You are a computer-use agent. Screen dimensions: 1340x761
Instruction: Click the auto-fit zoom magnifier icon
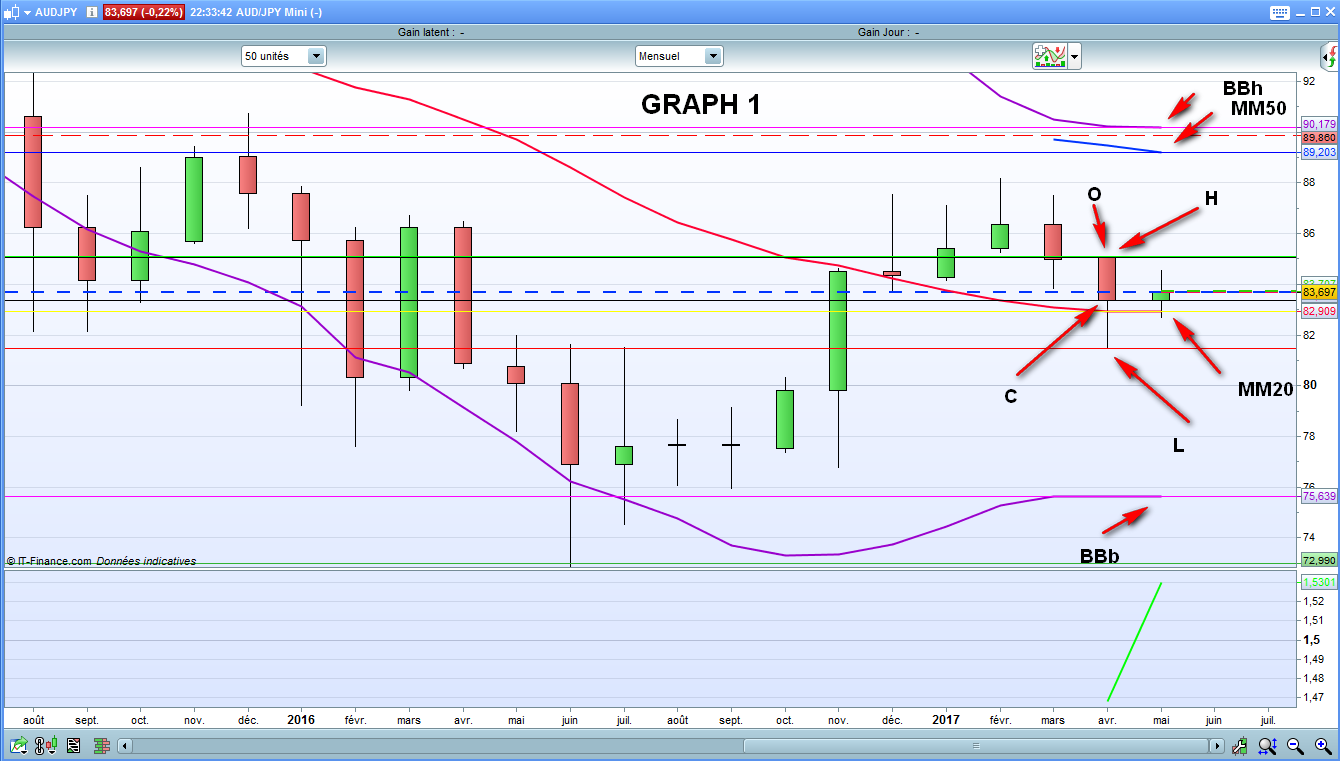[1267, 745]
